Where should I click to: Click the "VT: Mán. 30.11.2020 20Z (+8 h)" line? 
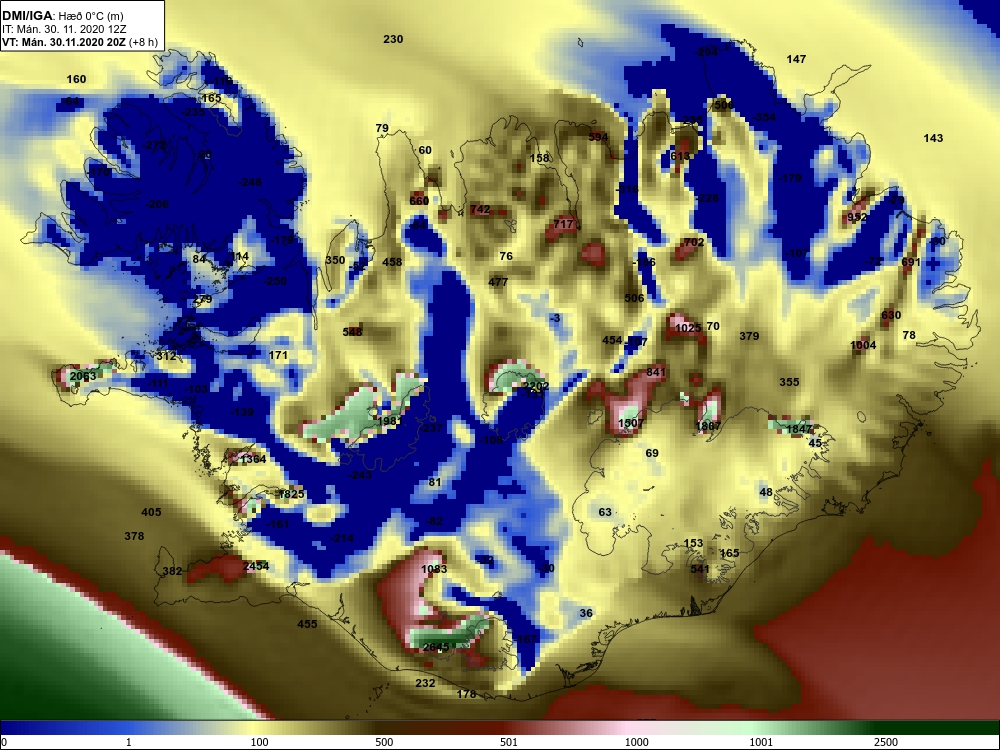(x=80, y=42)
